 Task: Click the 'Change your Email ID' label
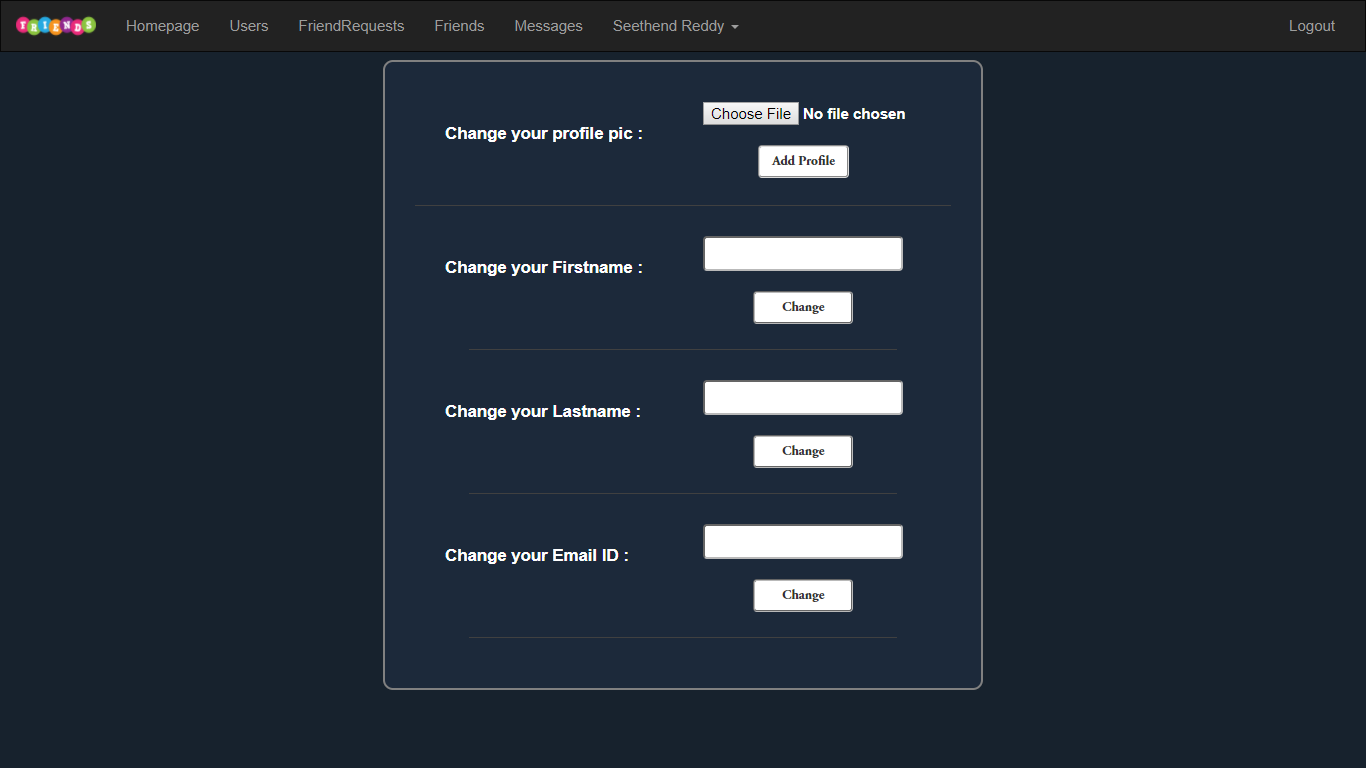point(537,555)
